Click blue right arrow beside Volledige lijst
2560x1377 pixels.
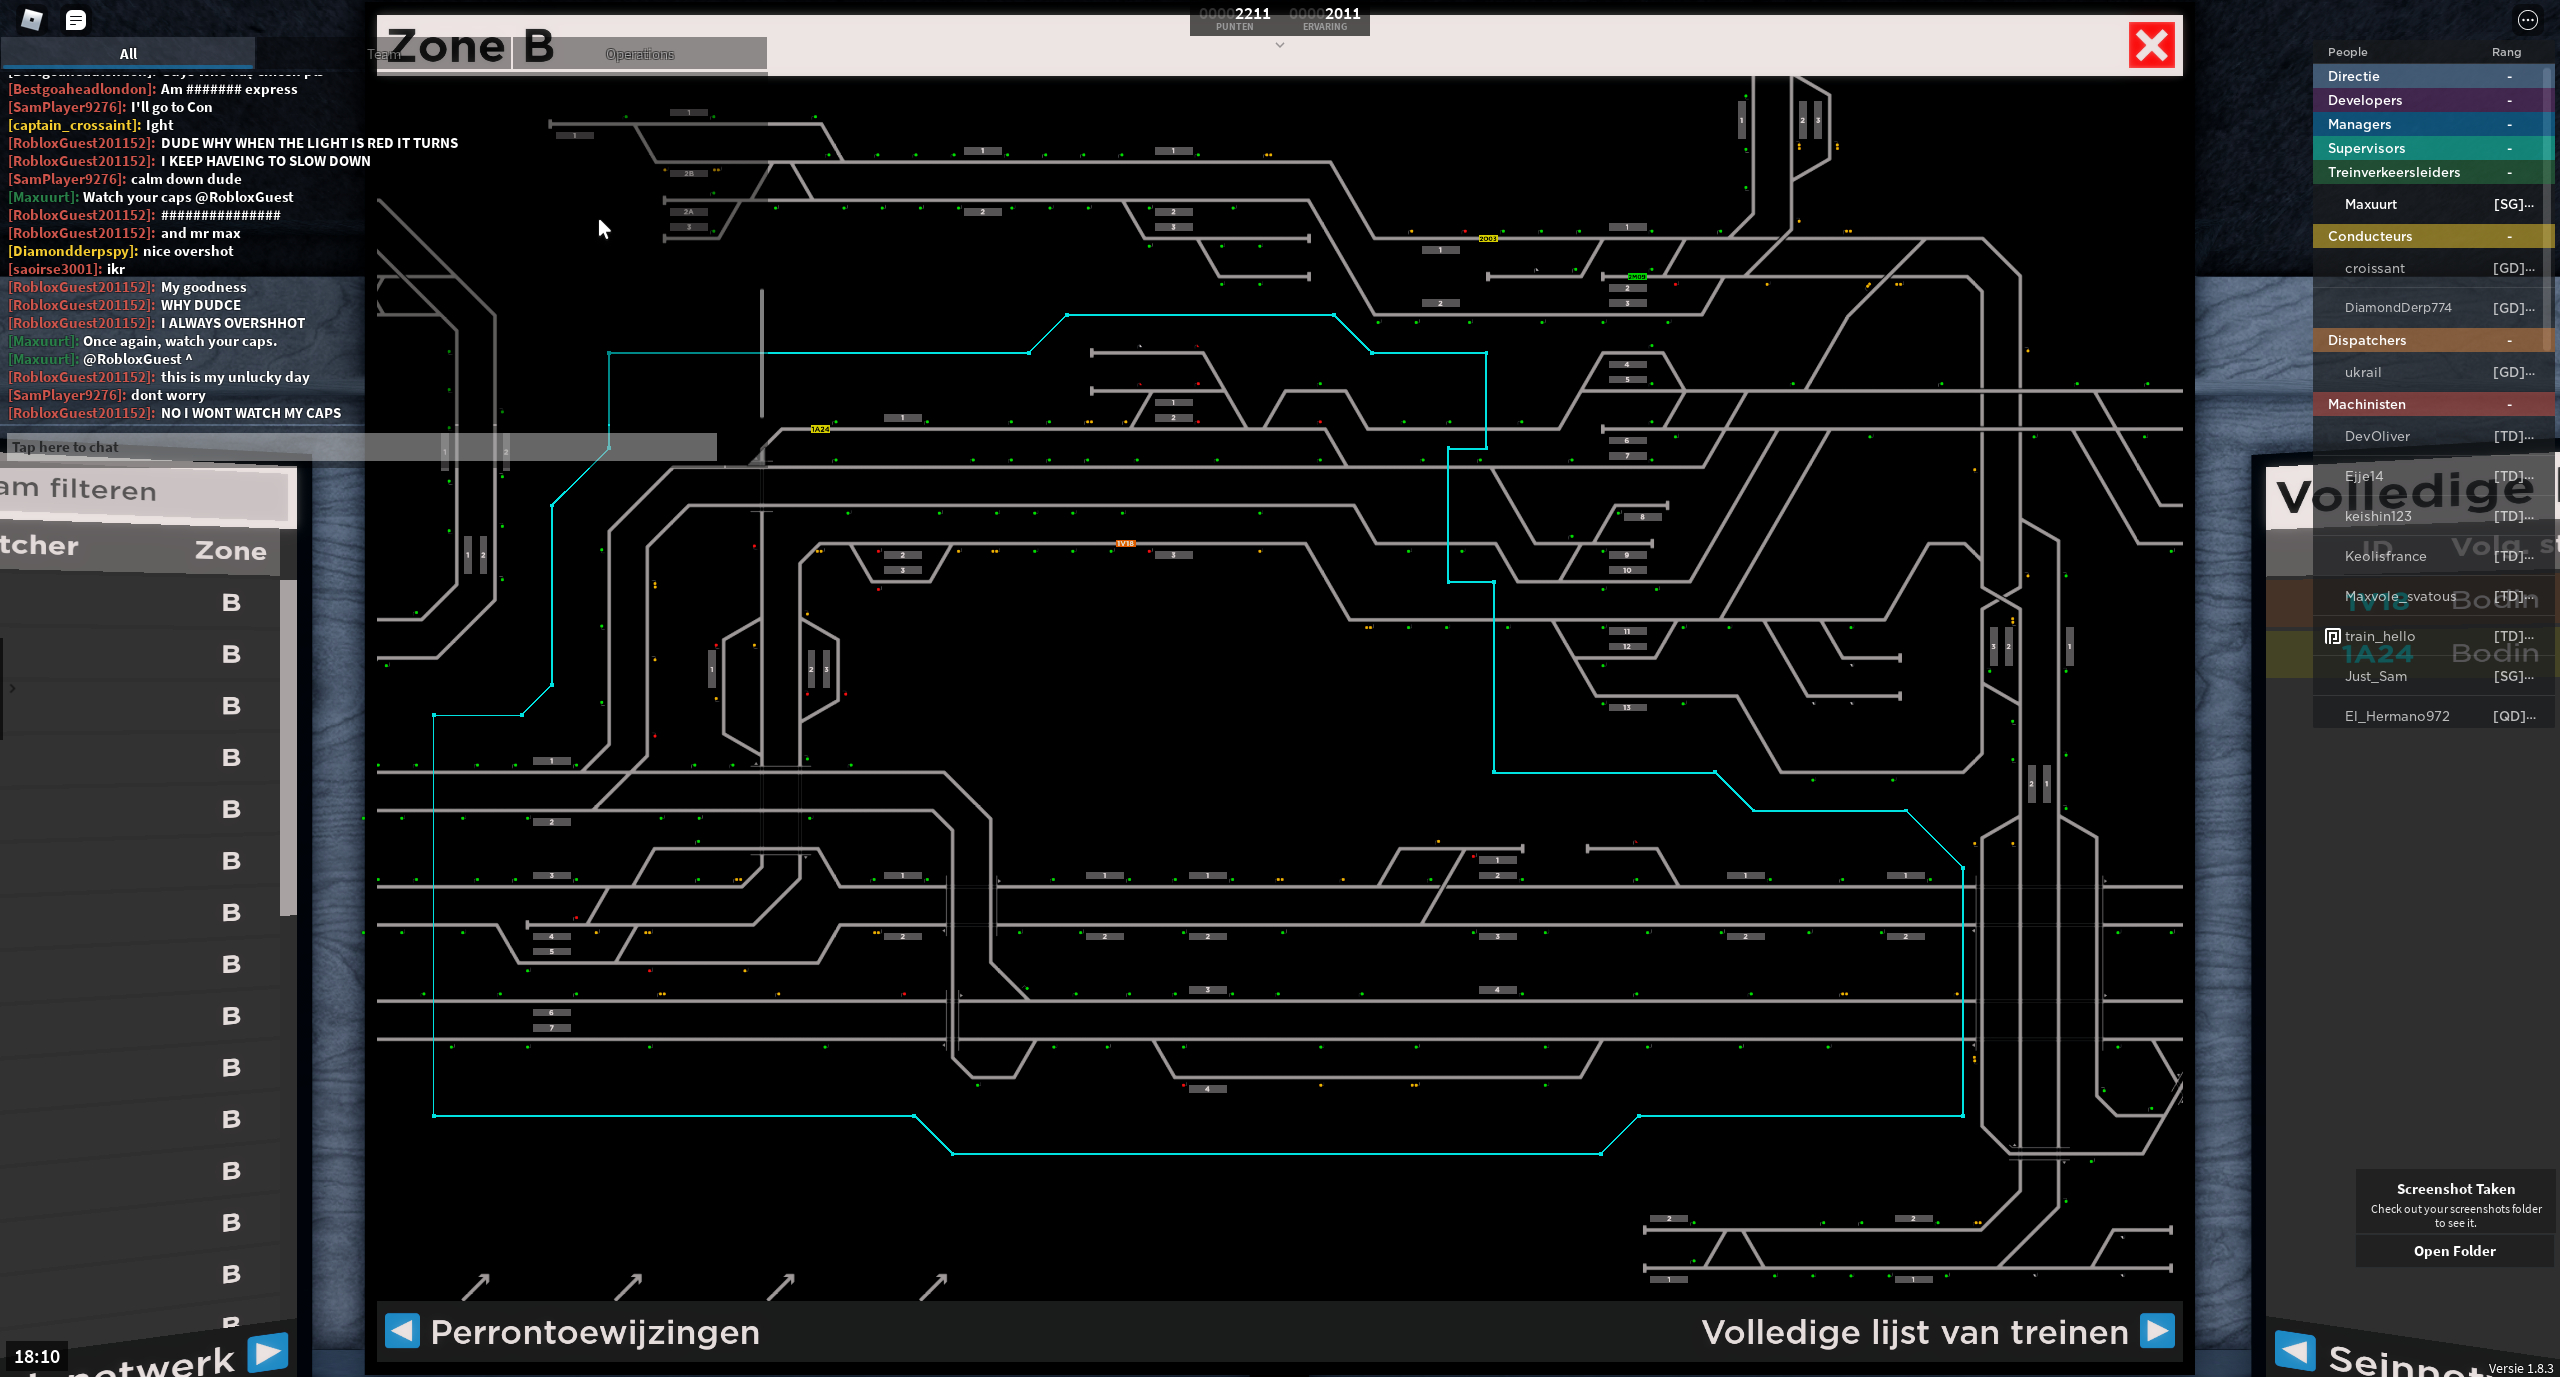point(2157,1331)
